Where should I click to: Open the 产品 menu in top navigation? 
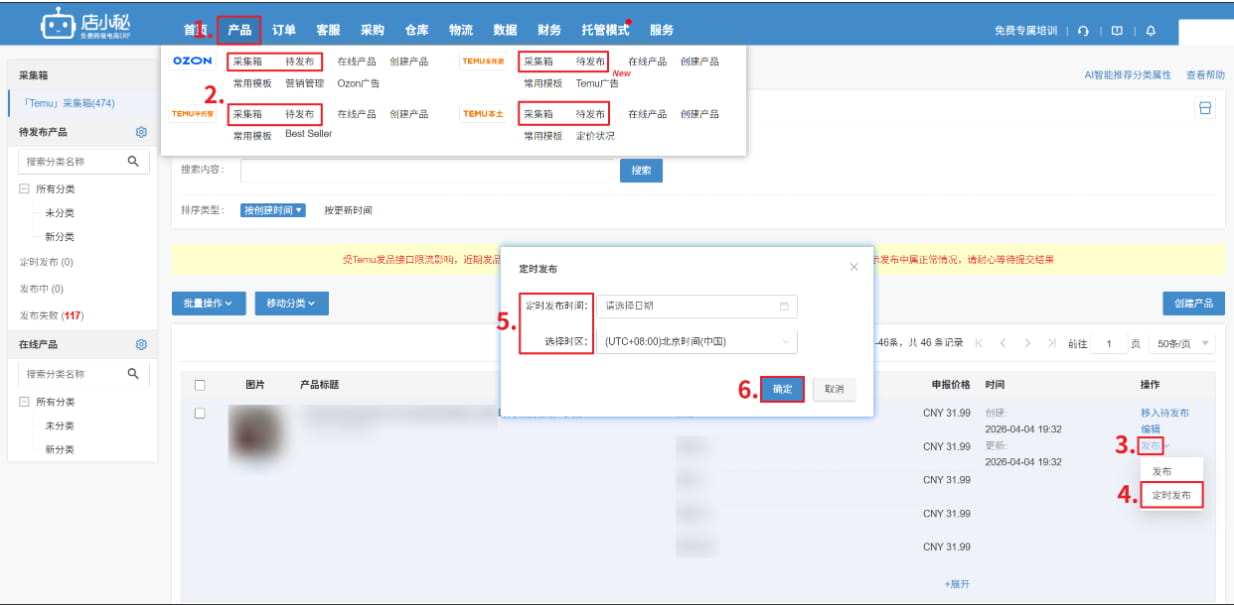click(239, 30)
